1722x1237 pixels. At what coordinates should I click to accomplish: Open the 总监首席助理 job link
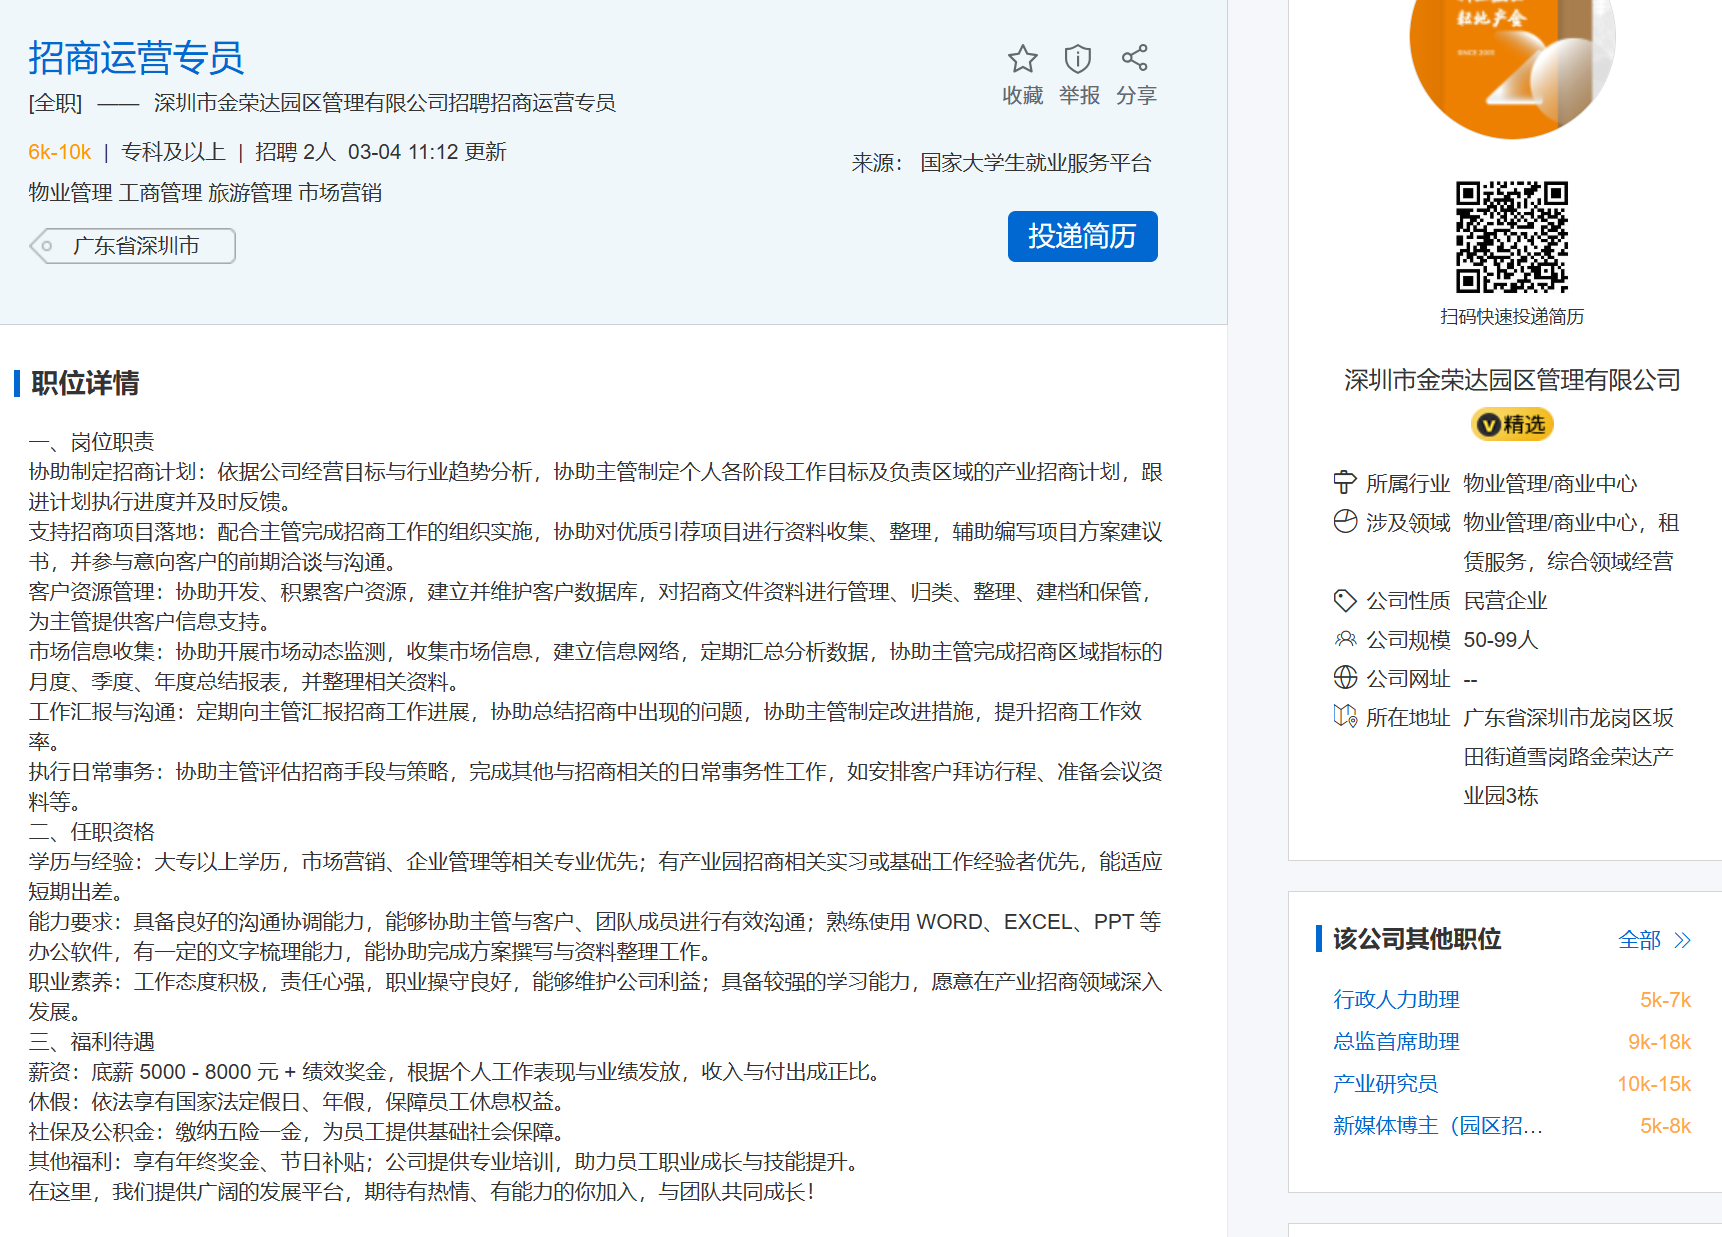click(1396, 1042)
